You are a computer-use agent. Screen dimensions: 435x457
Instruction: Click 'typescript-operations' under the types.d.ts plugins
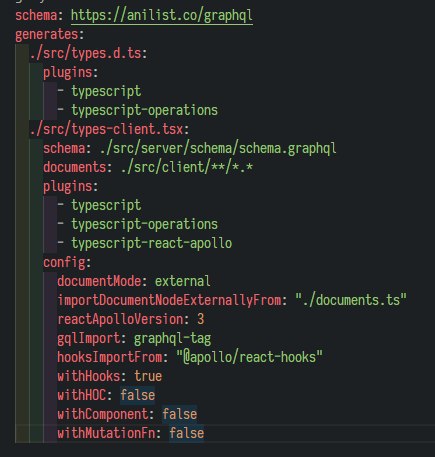[145, 110]
